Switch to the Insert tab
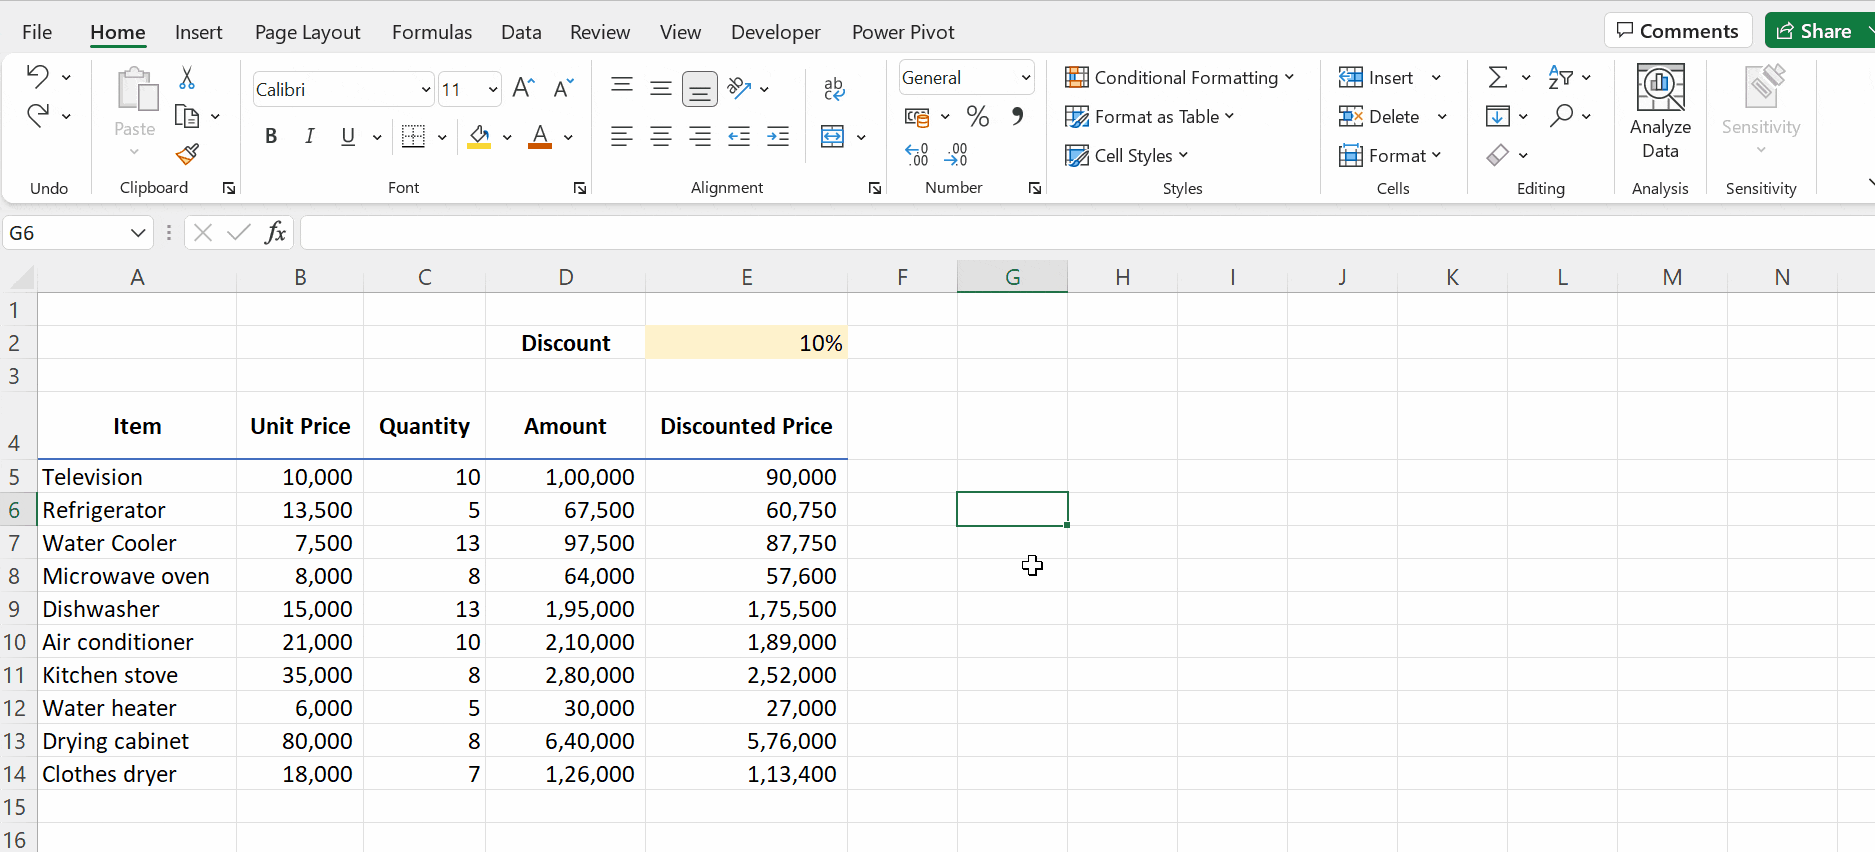Screen dimensions: 1875x852 198,32
